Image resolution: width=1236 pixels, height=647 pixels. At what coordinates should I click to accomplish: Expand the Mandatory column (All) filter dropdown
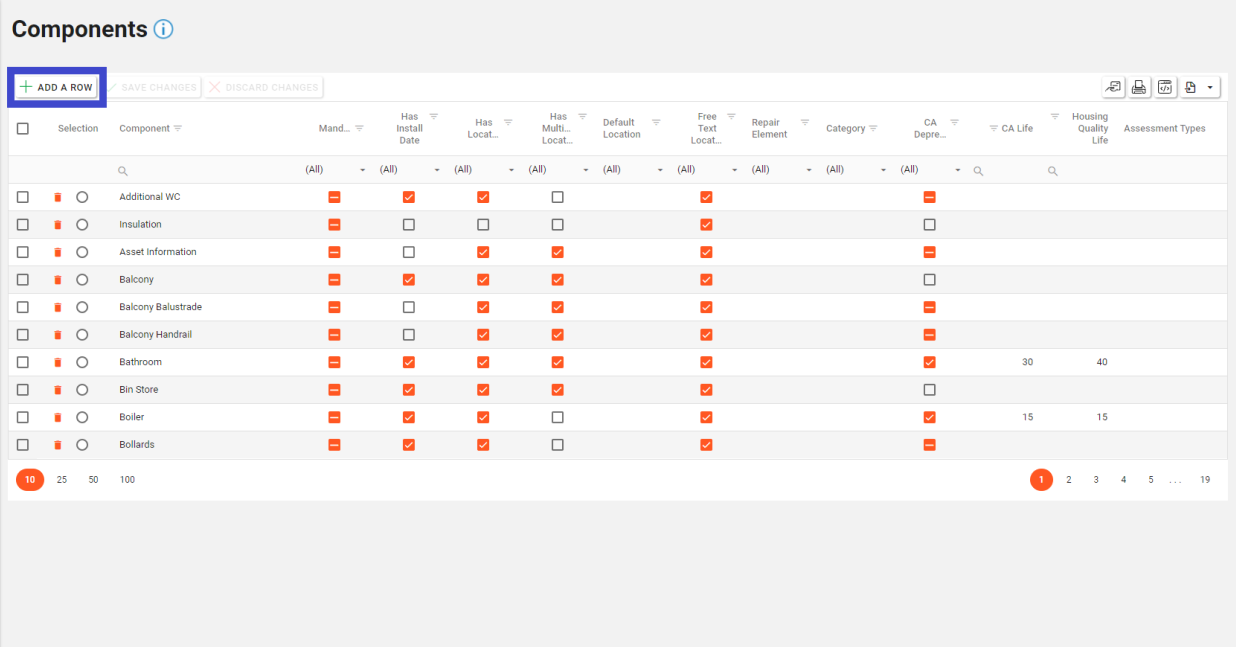point(363,170)
